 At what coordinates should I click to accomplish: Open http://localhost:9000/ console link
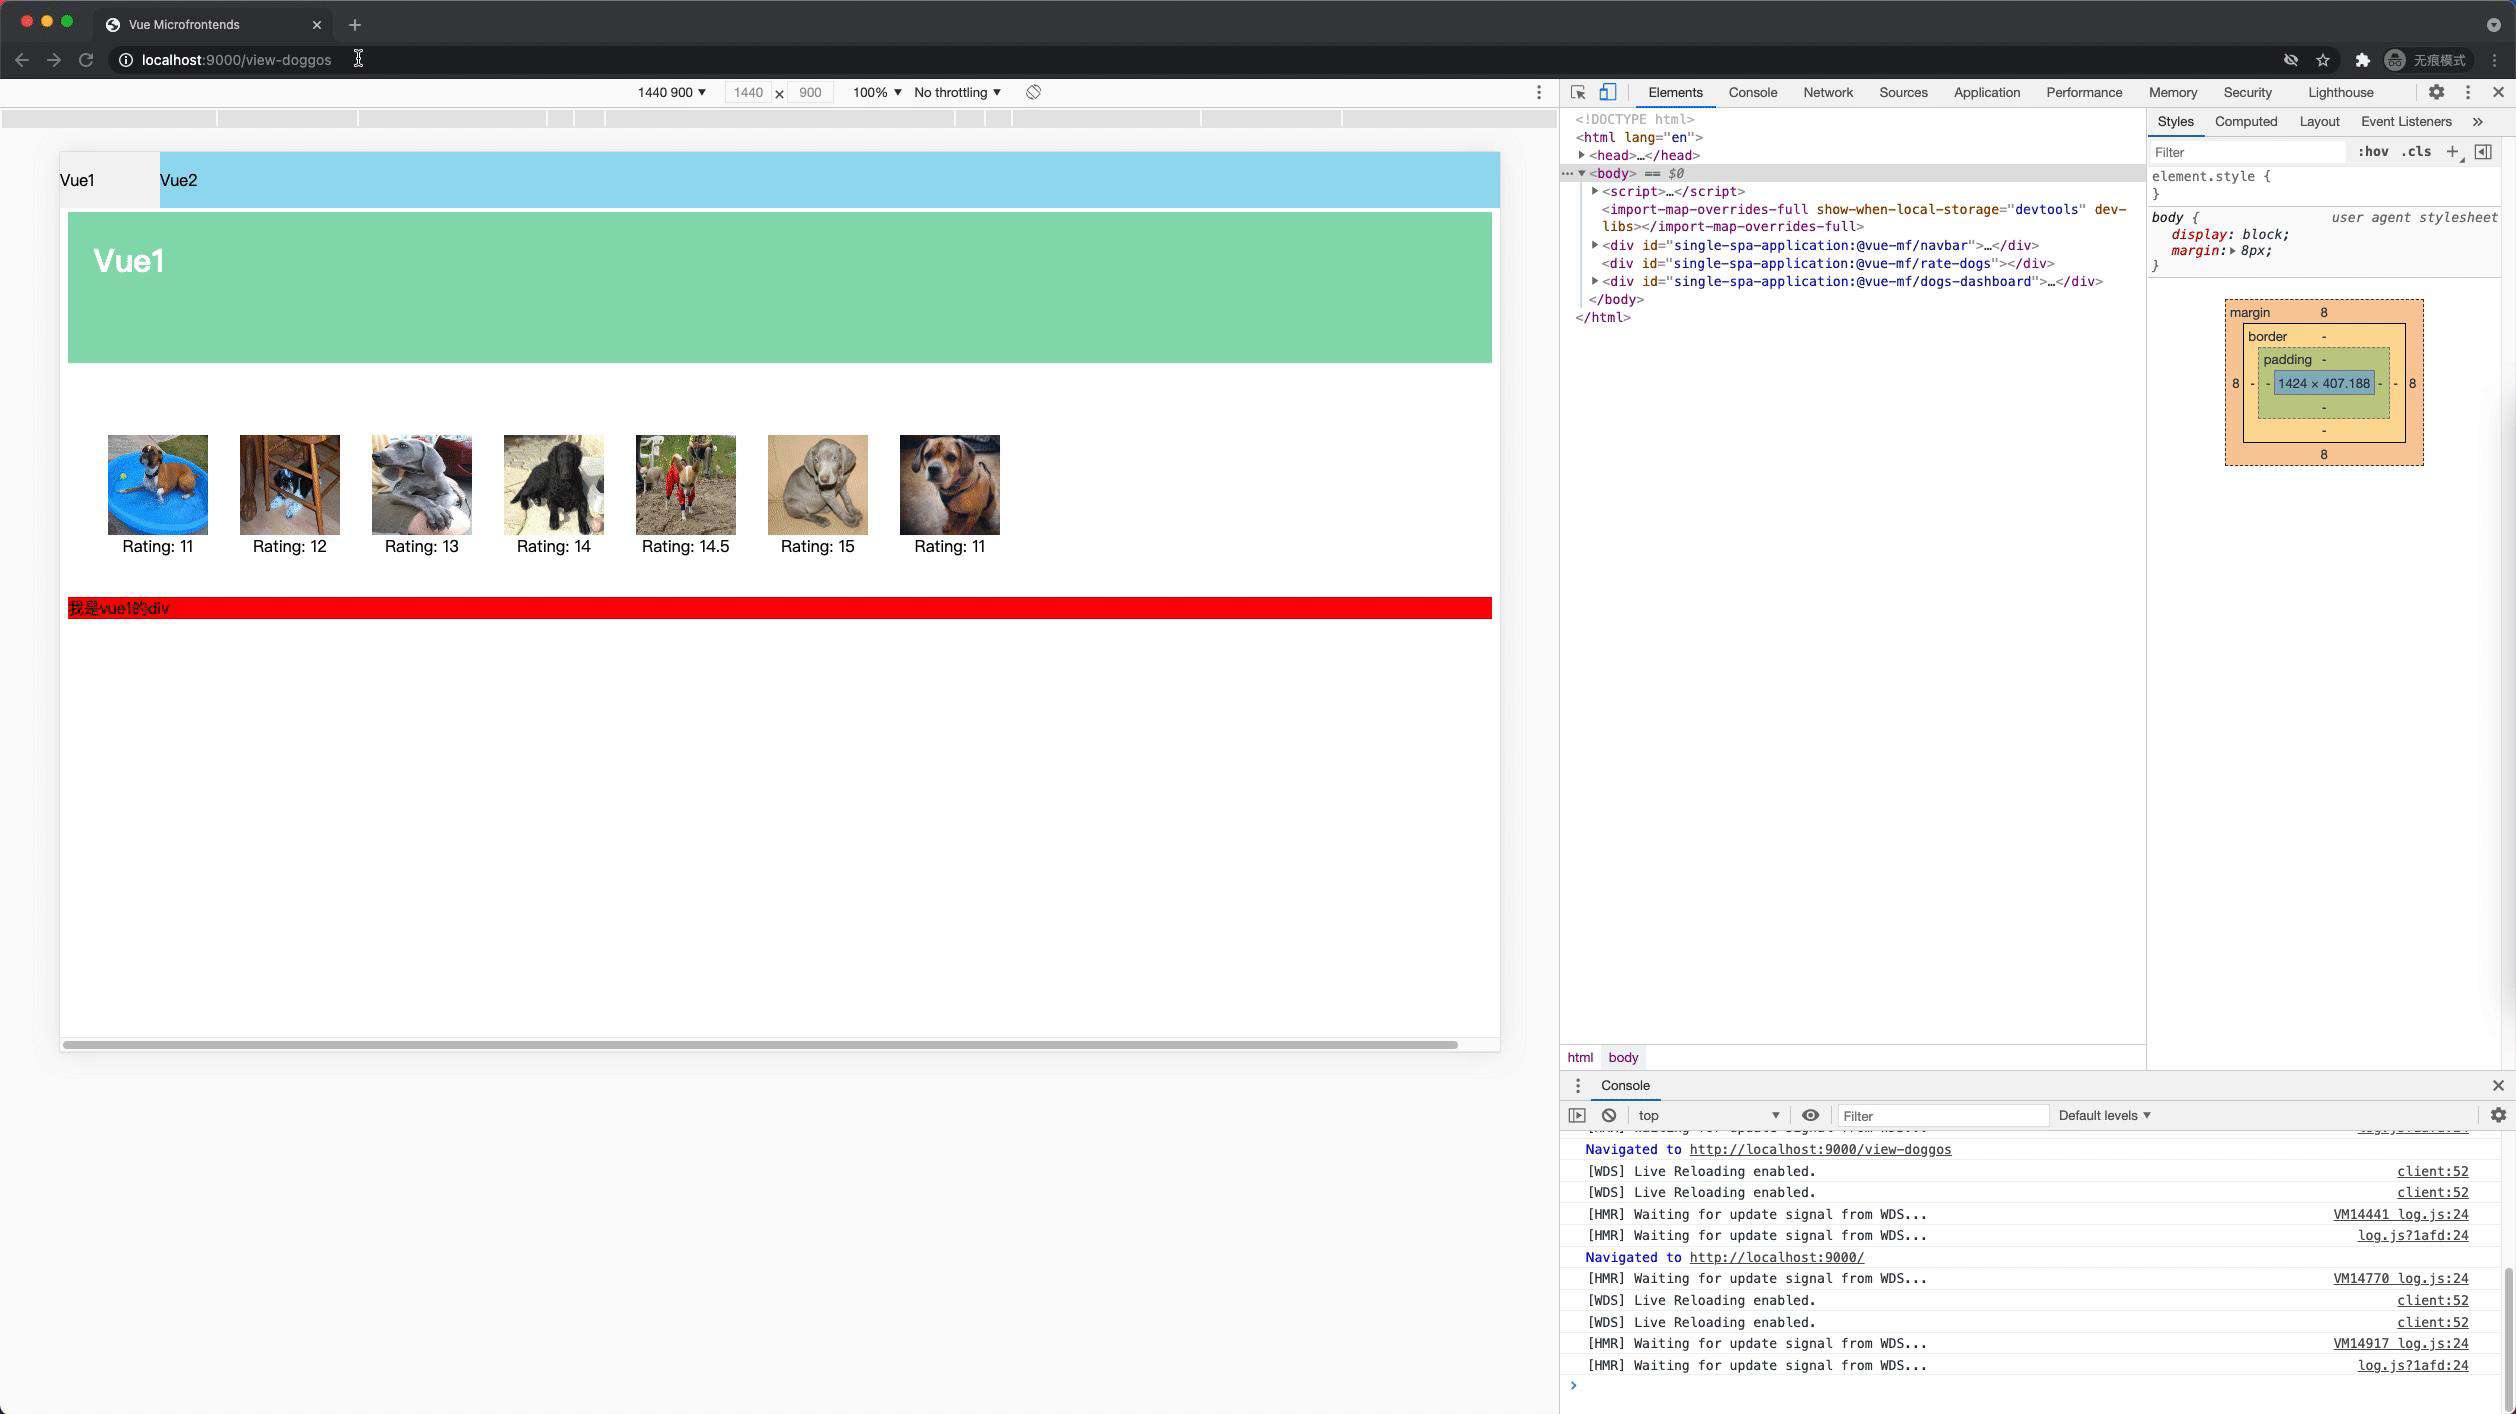tap(1776, 1257)
